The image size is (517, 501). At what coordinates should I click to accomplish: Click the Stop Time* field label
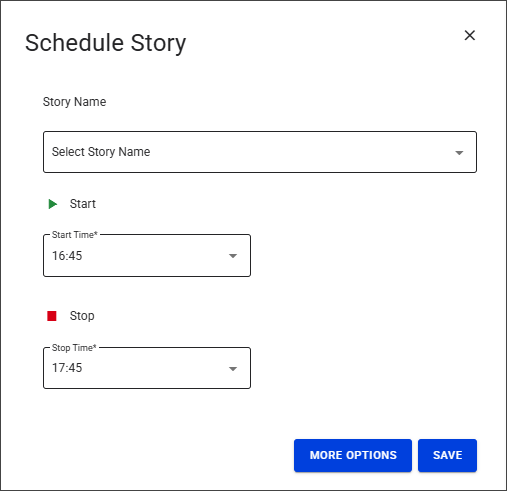pyautogui.click(x=74, y=348)
